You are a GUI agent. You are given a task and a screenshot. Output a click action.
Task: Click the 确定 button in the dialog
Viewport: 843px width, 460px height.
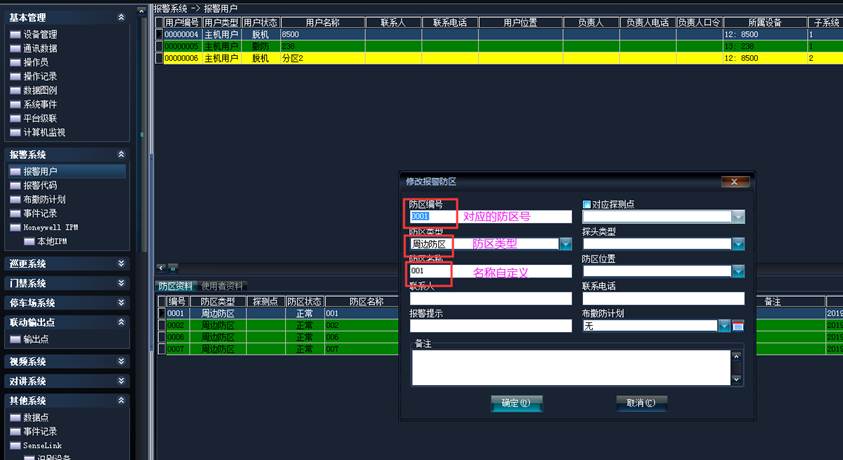[516, 402]
